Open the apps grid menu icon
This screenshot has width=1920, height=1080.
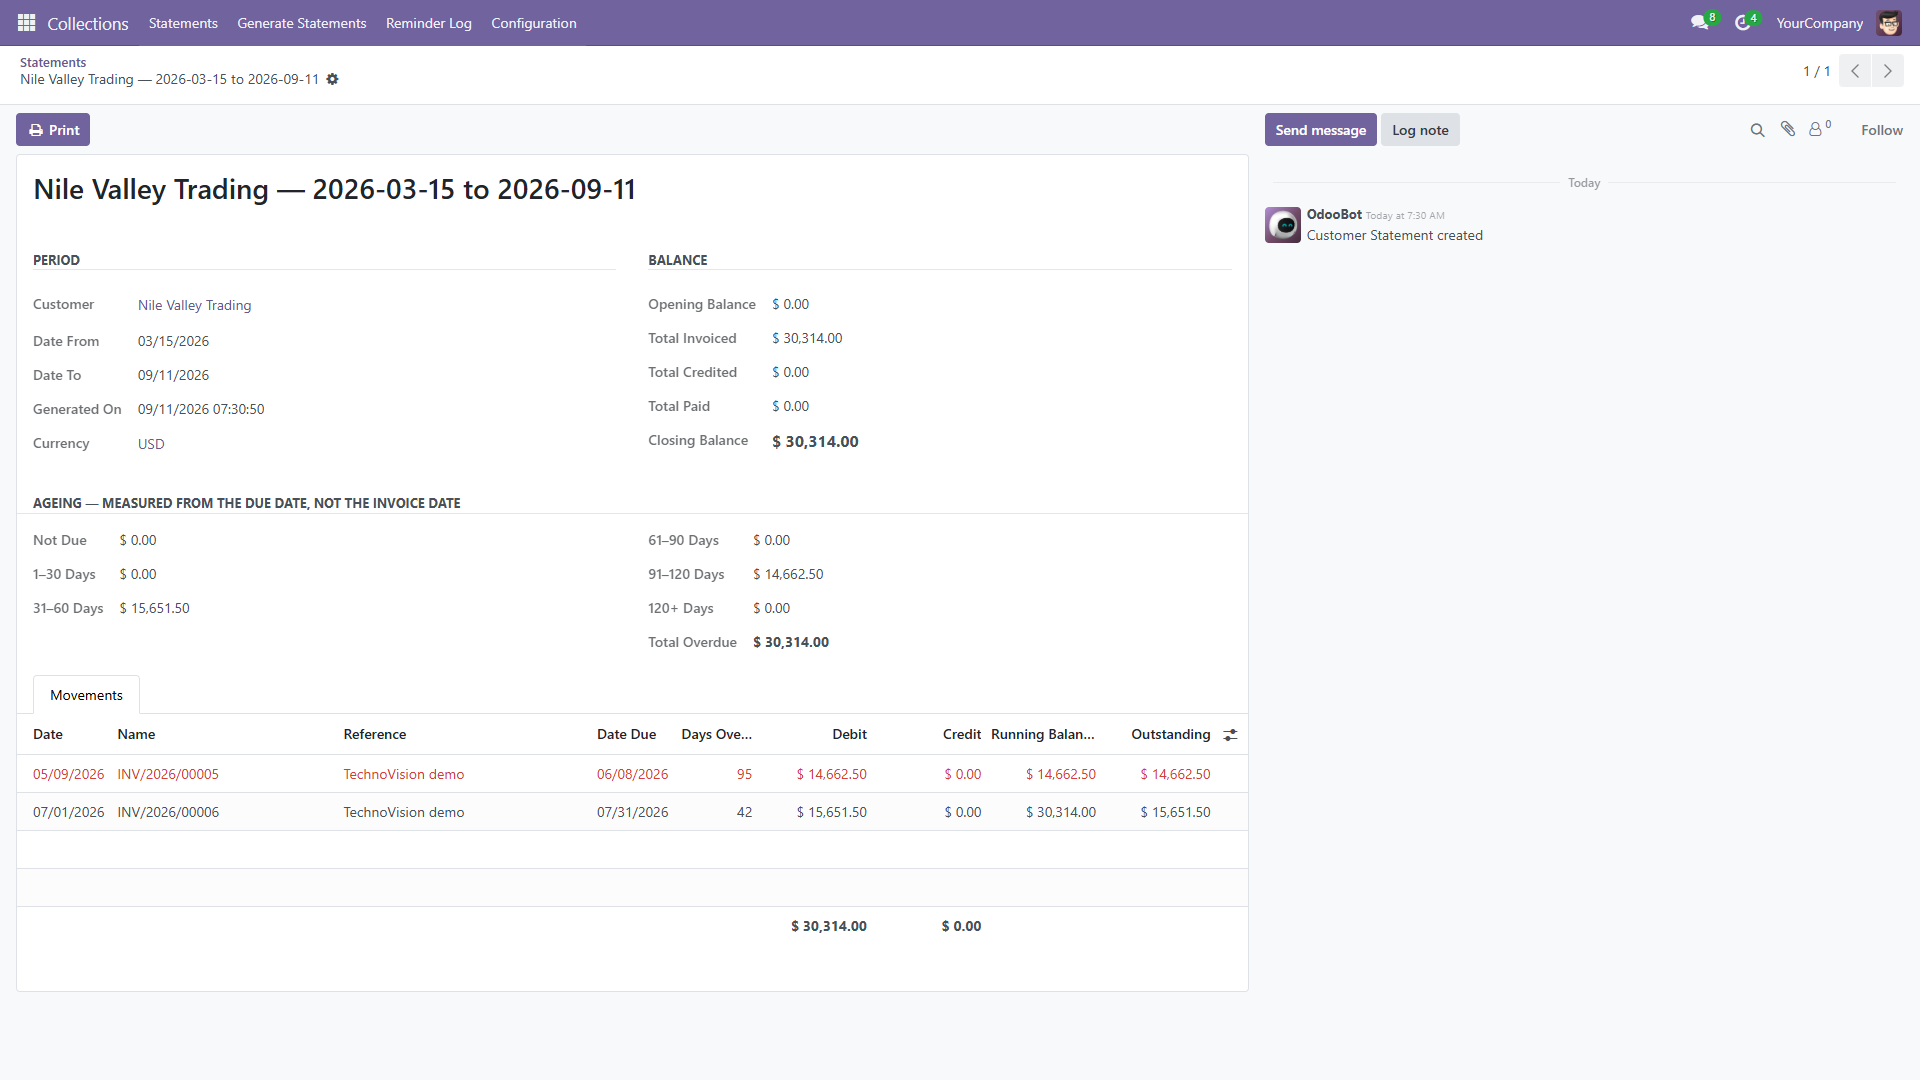[x=27, y=22]
